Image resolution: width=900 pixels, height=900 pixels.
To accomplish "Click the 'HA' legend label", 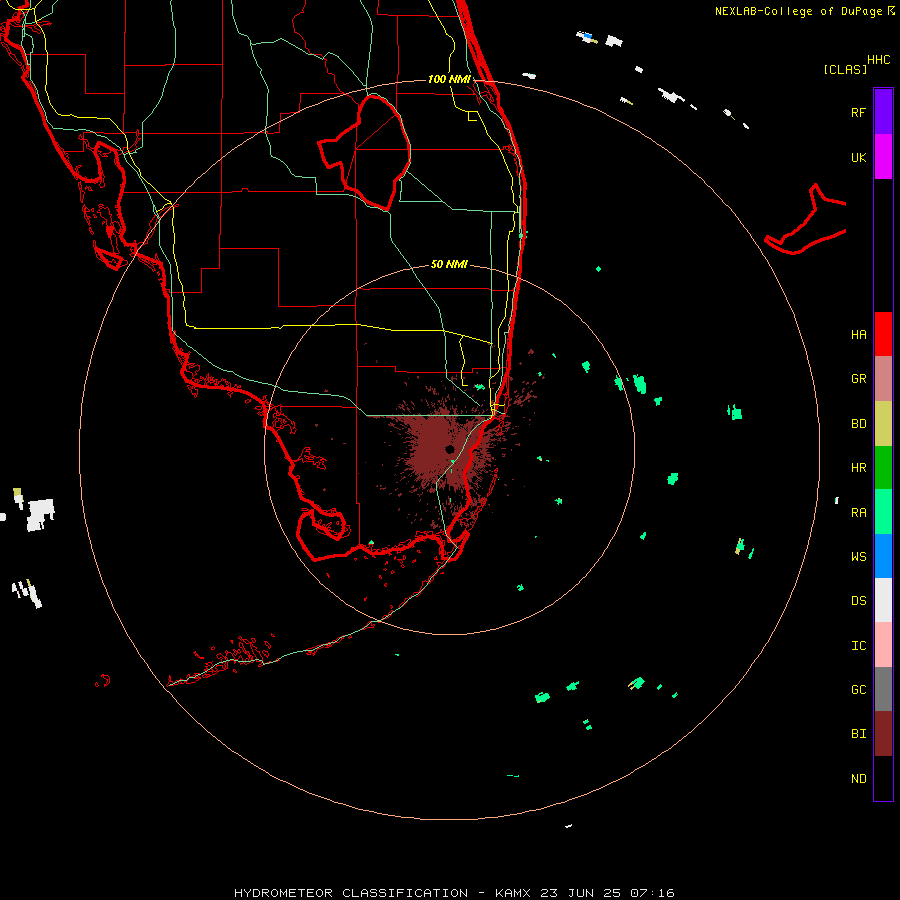I will (x=858, y=334).
